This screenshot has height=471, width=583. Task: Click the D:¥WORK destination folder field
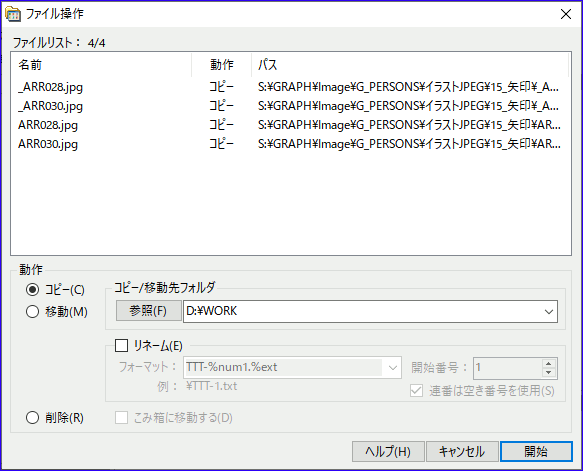tap(363, 311)
